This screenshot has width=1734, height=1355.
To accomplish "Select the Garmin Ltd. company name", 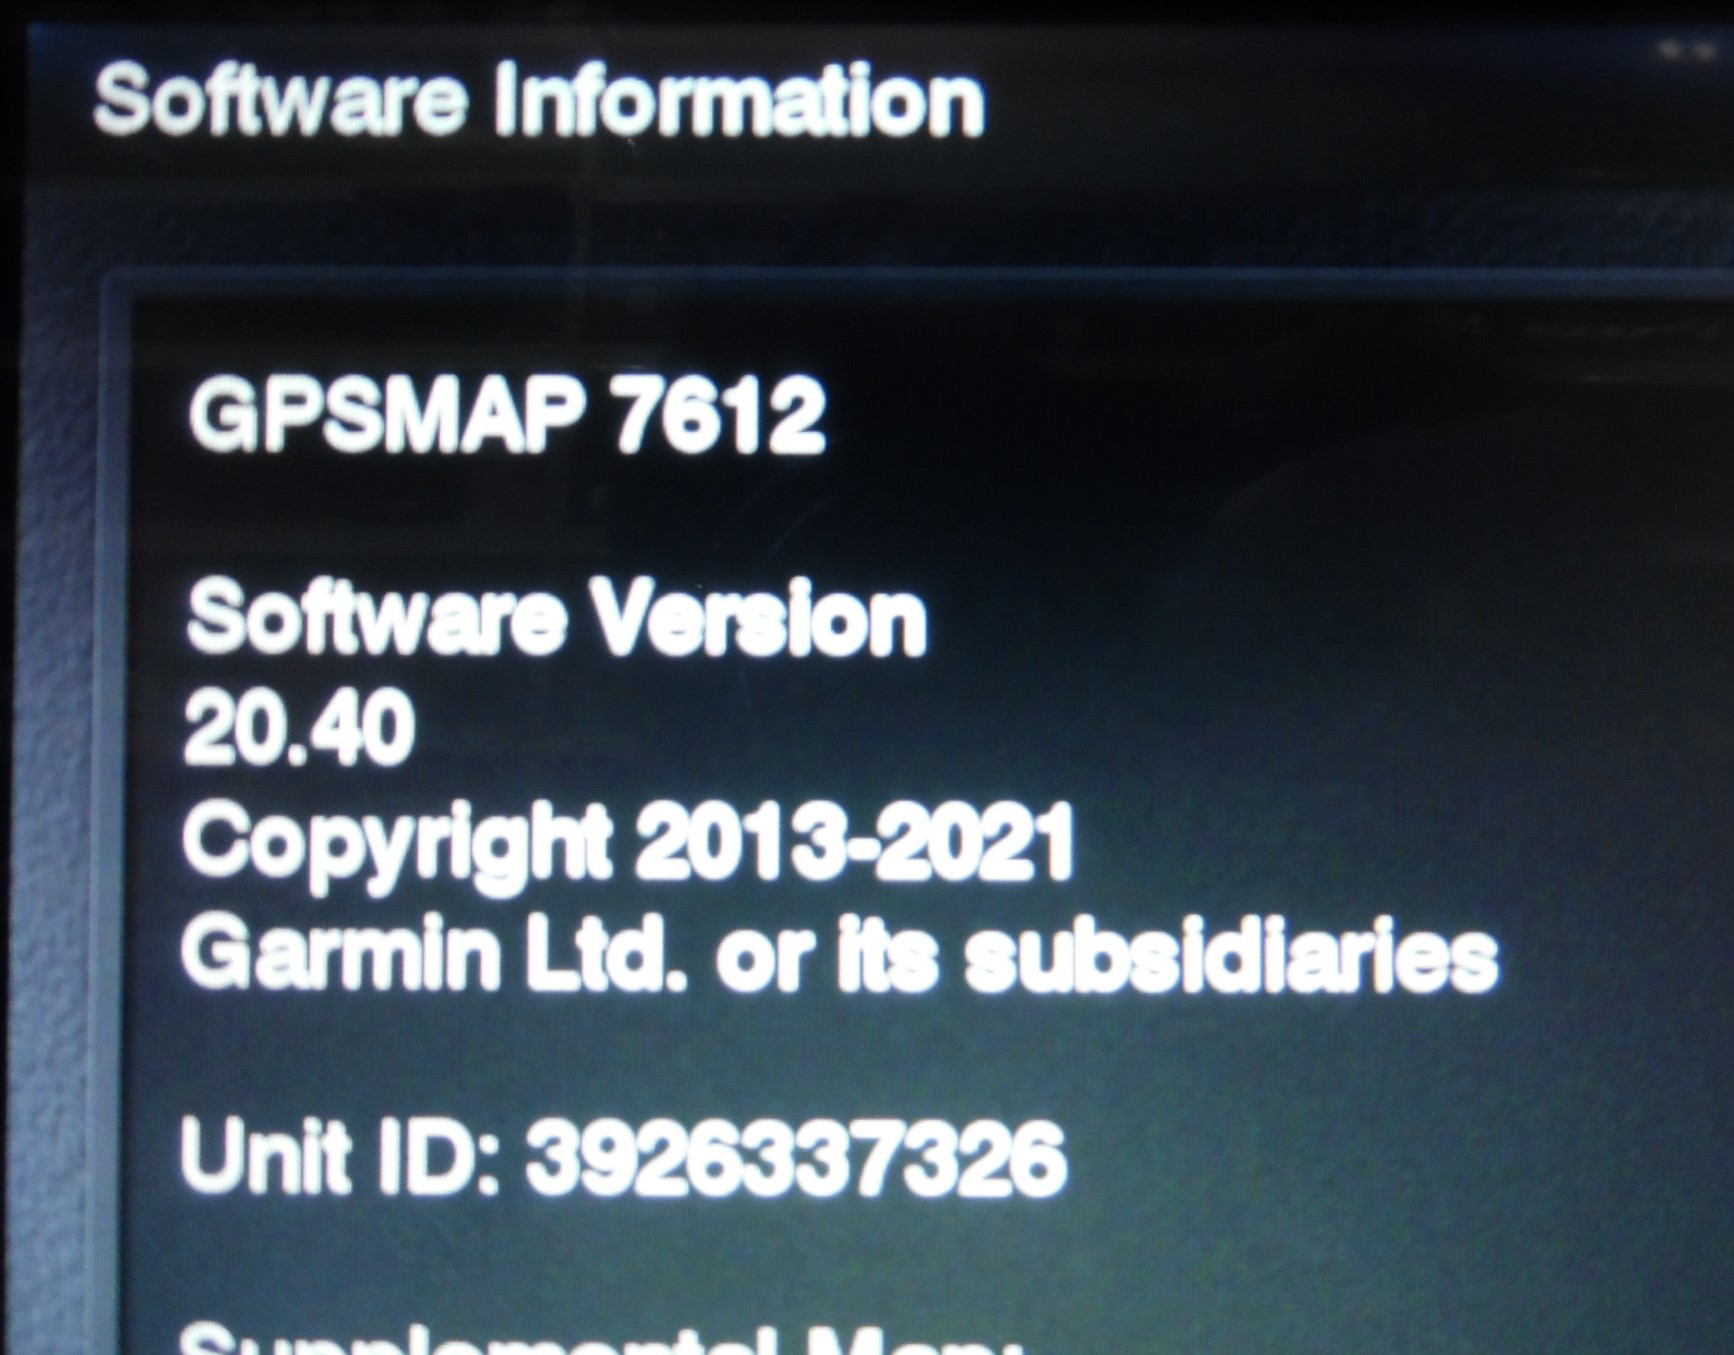I will pos(434,953).
